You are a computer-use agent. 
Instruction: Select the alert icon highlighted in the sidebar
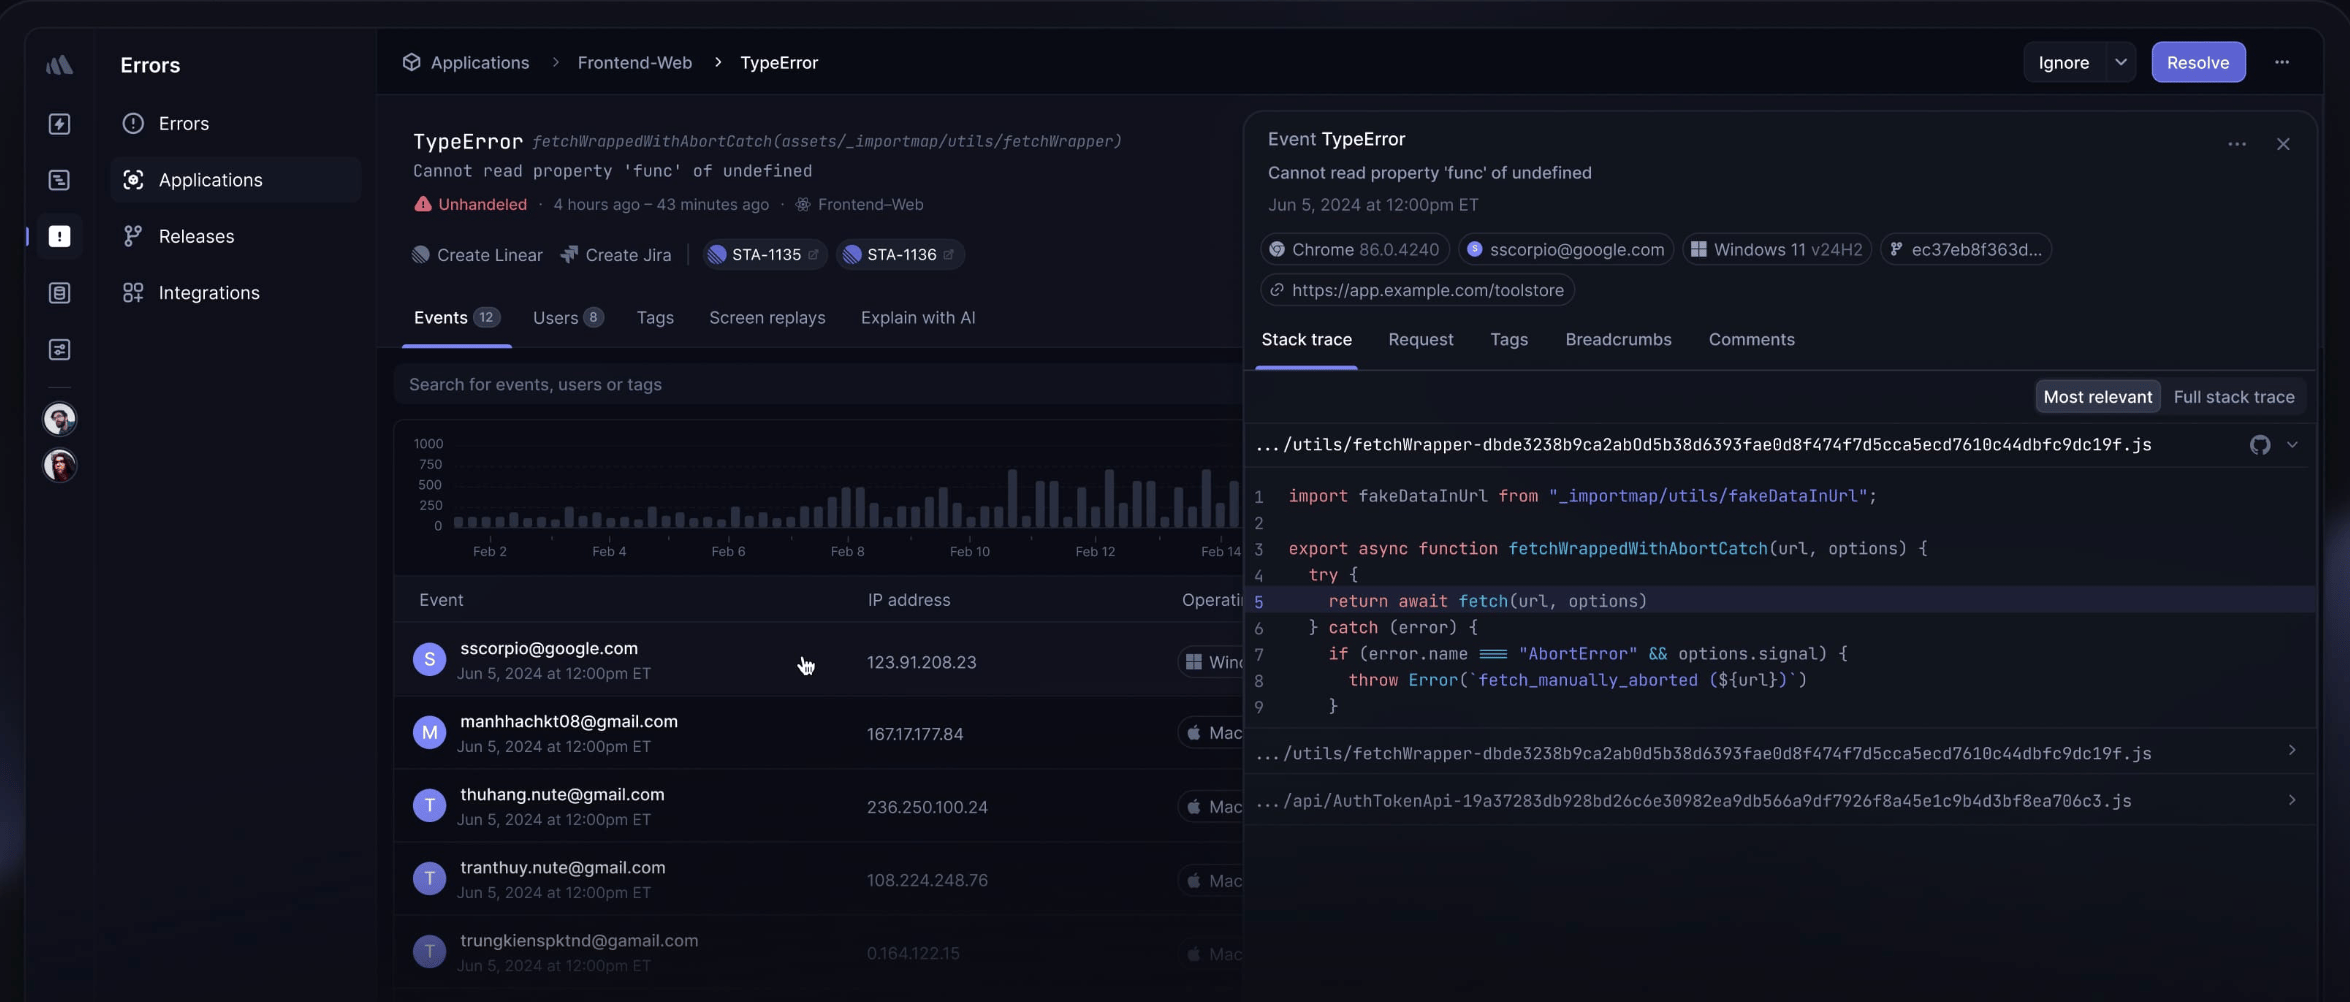coord(59,236)
